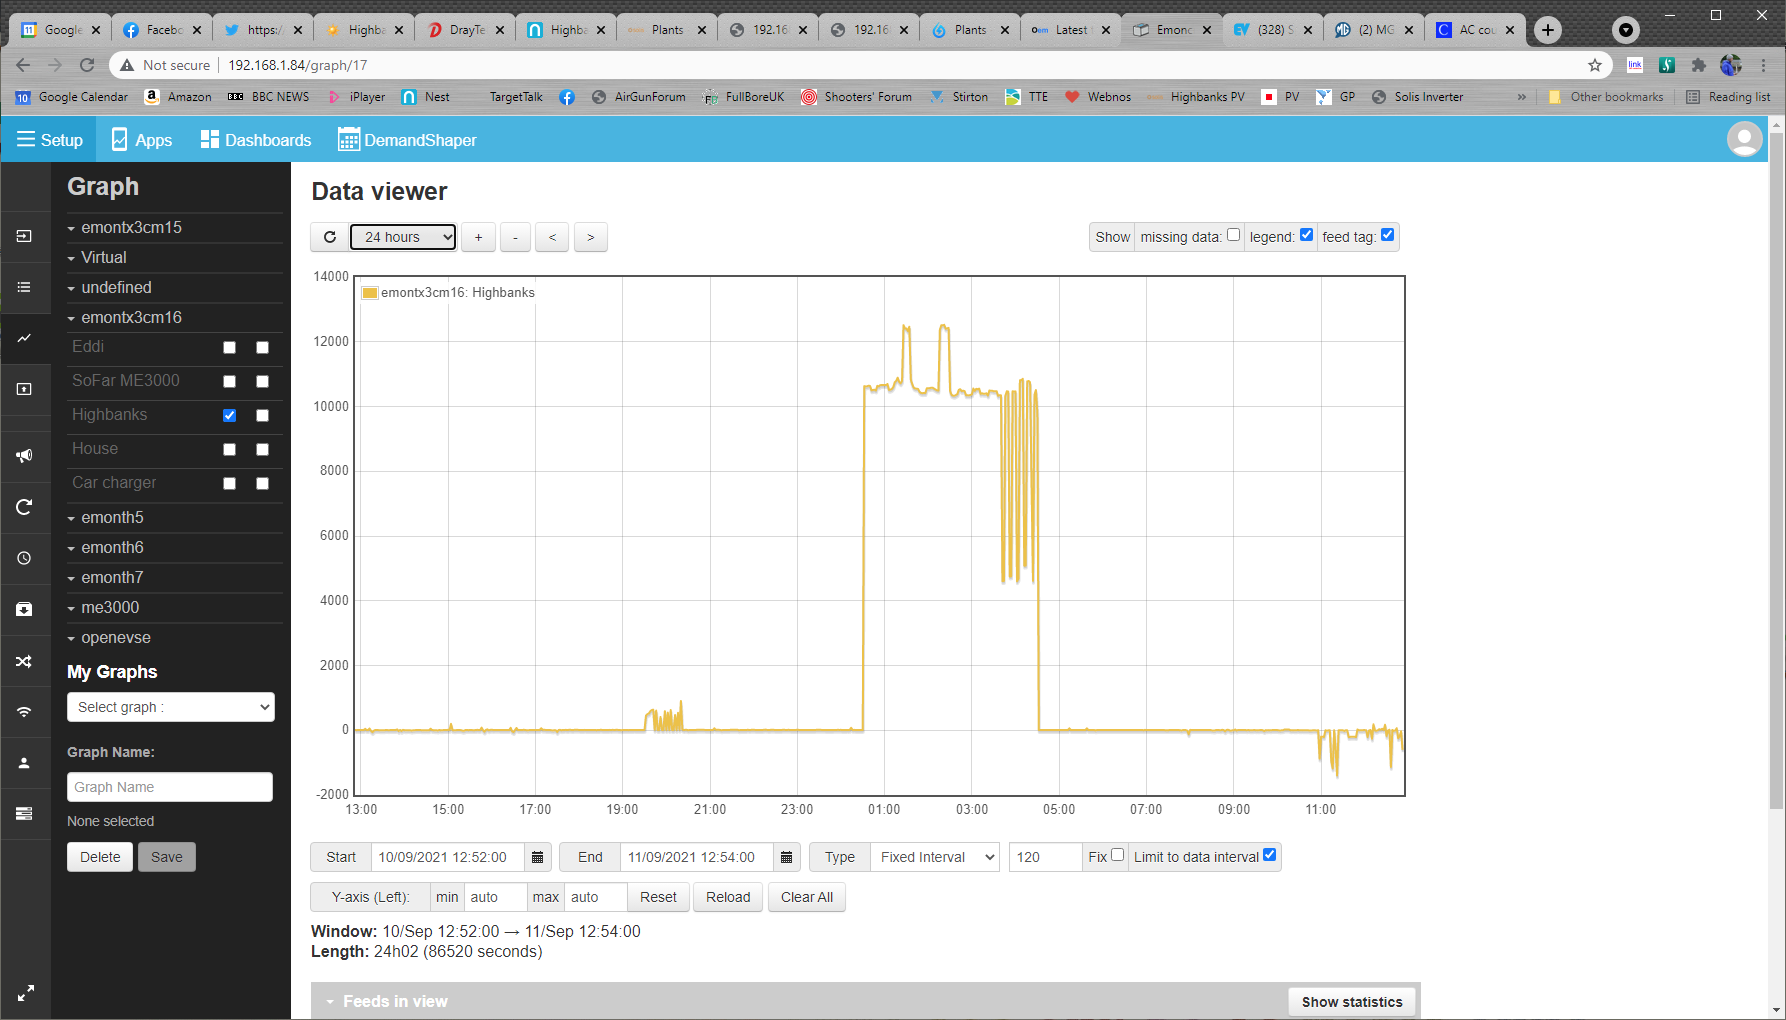Uncheck the Highbanks feed left checkbox

229,415
